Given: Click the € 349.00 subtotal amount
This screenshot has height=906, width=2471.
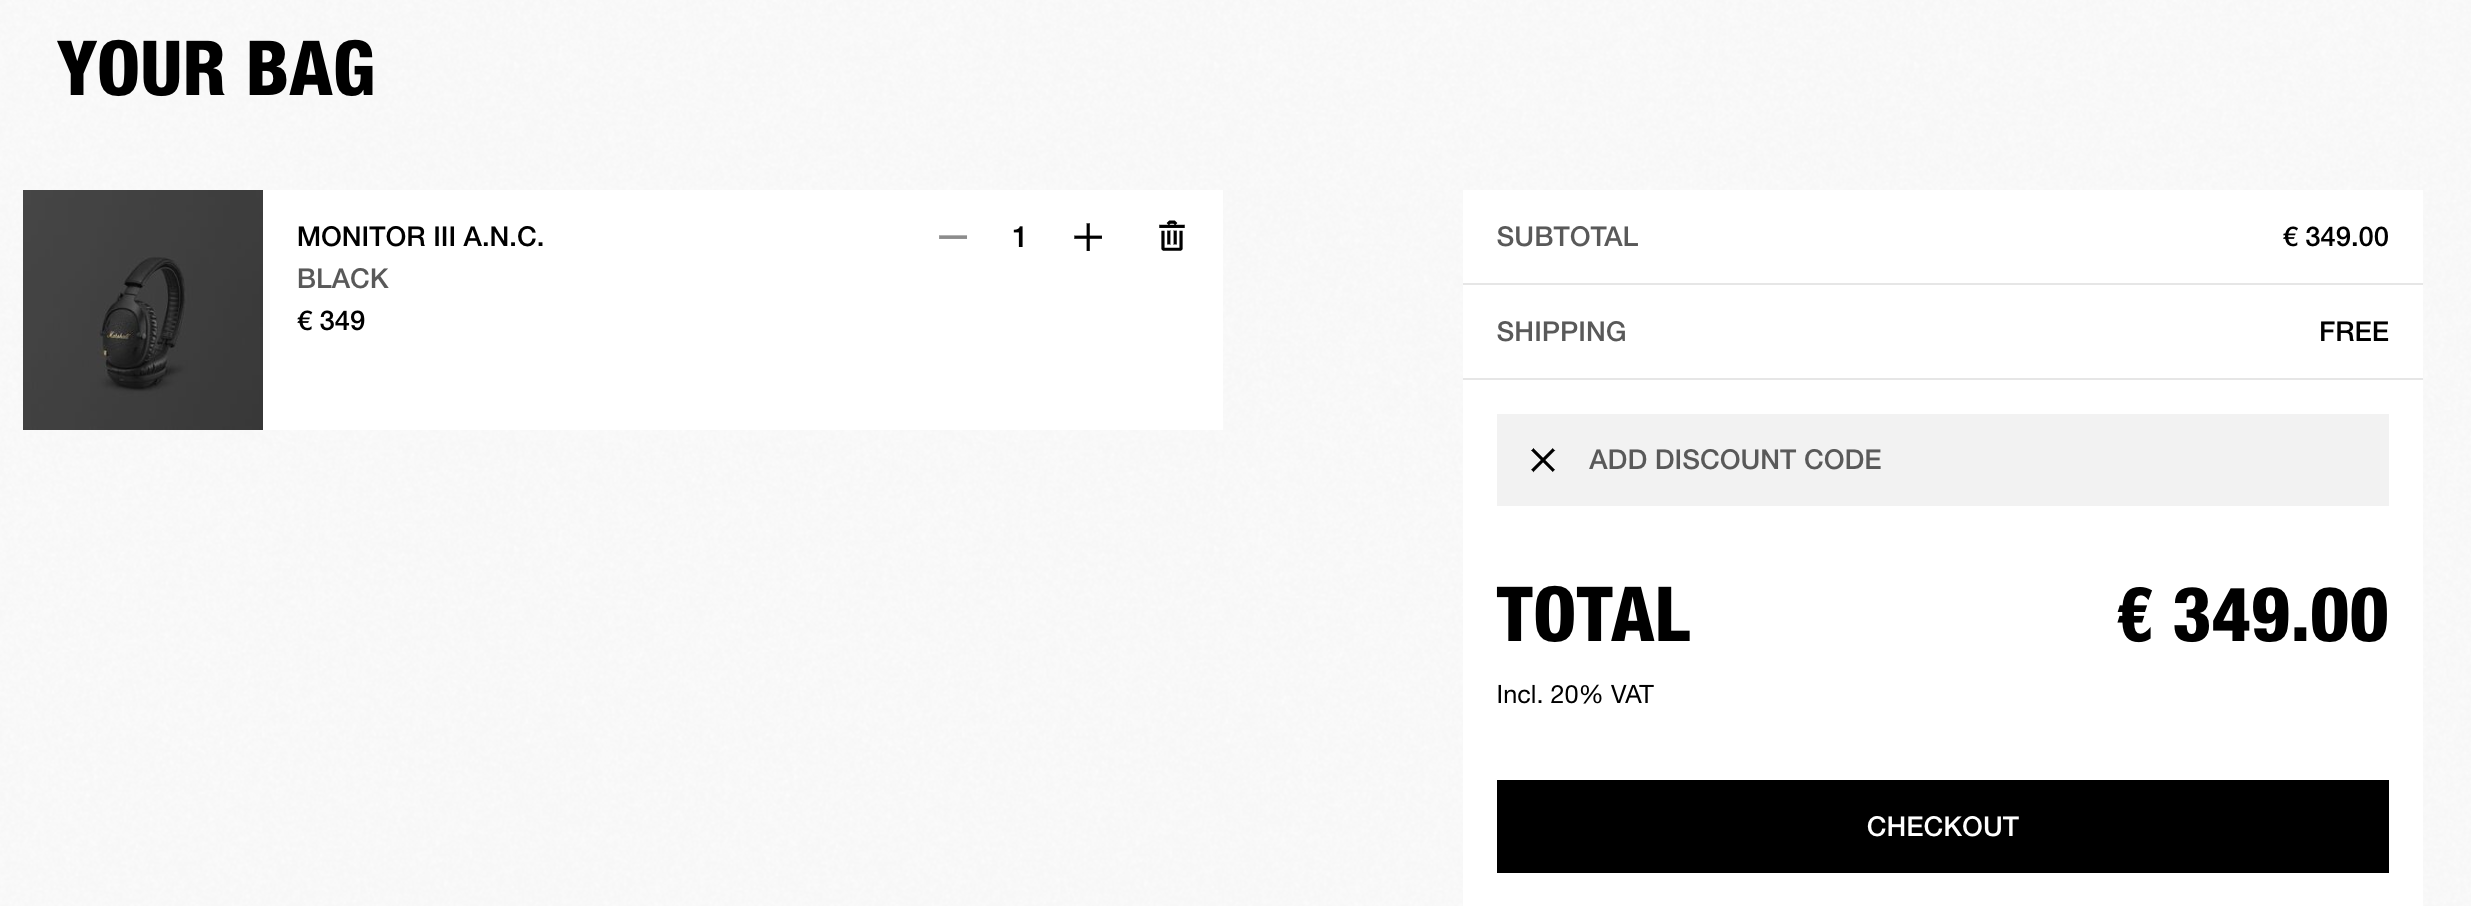Looking at the screenshot, I should click(2335, 237).
